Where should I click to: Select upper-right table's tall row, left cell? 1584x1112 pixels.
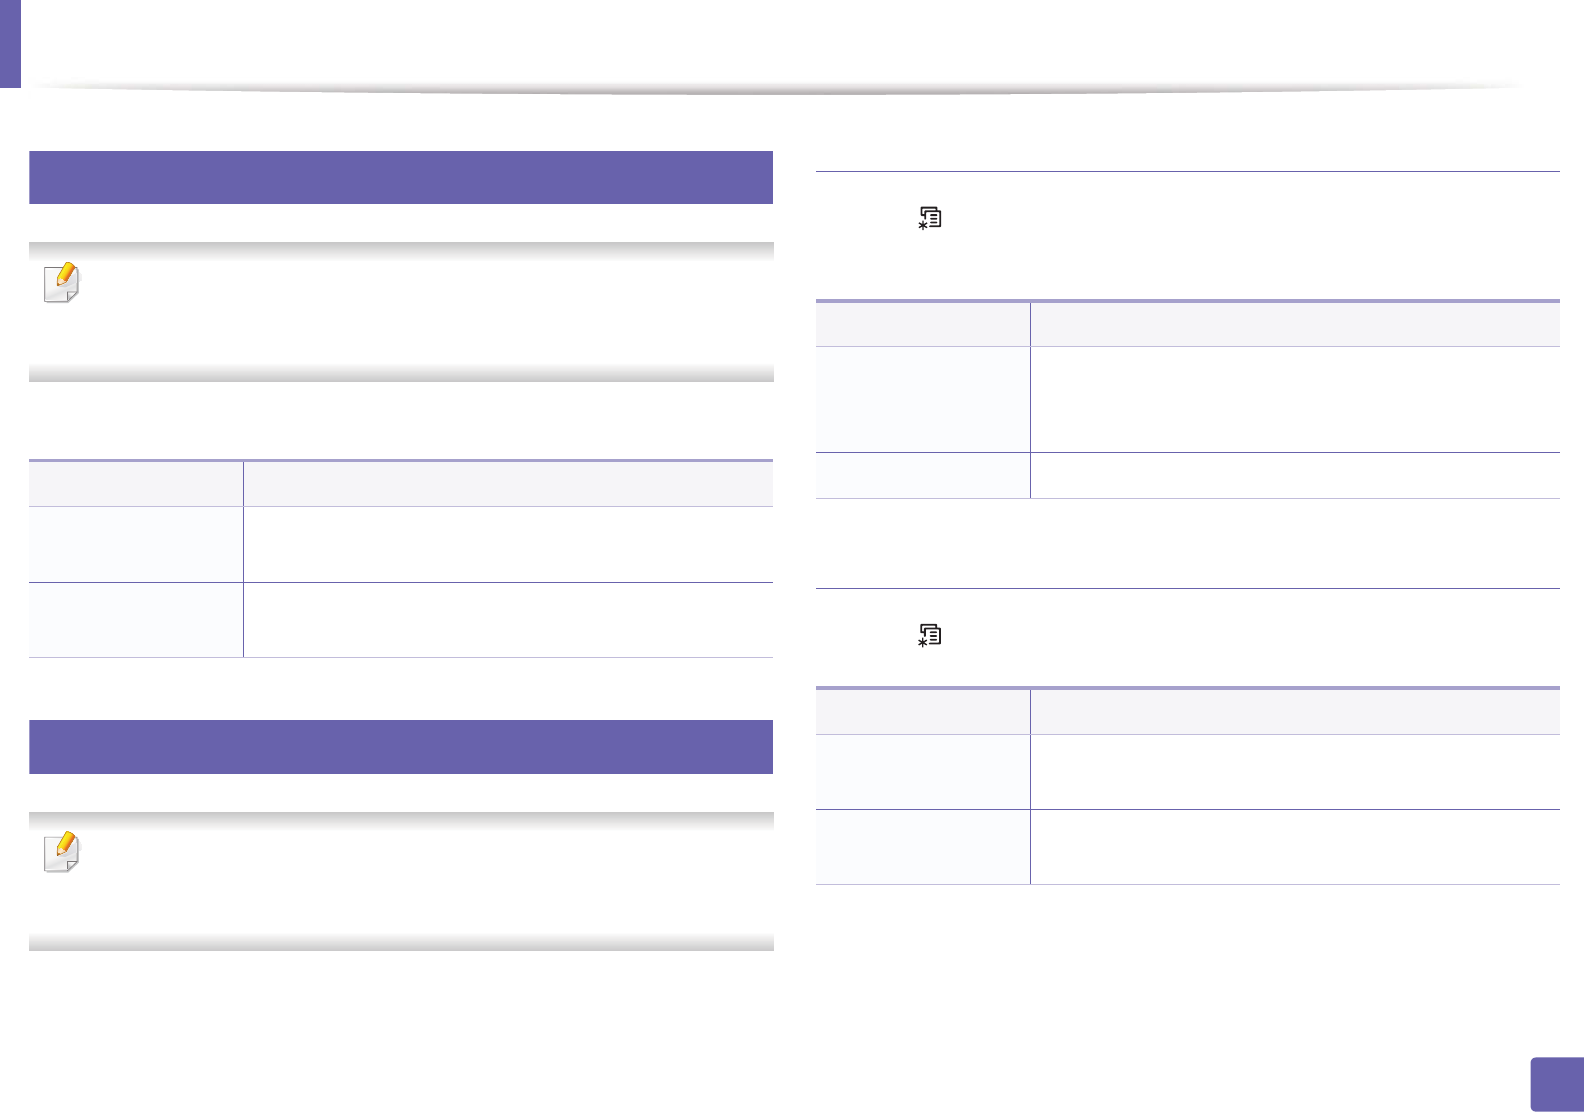922,399
